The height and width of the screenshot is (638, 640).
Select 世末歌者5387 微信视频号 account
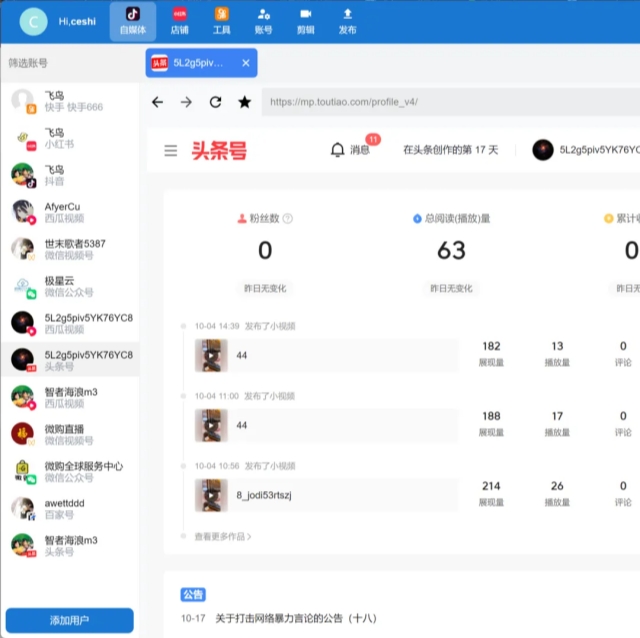(x=69, y=249)
